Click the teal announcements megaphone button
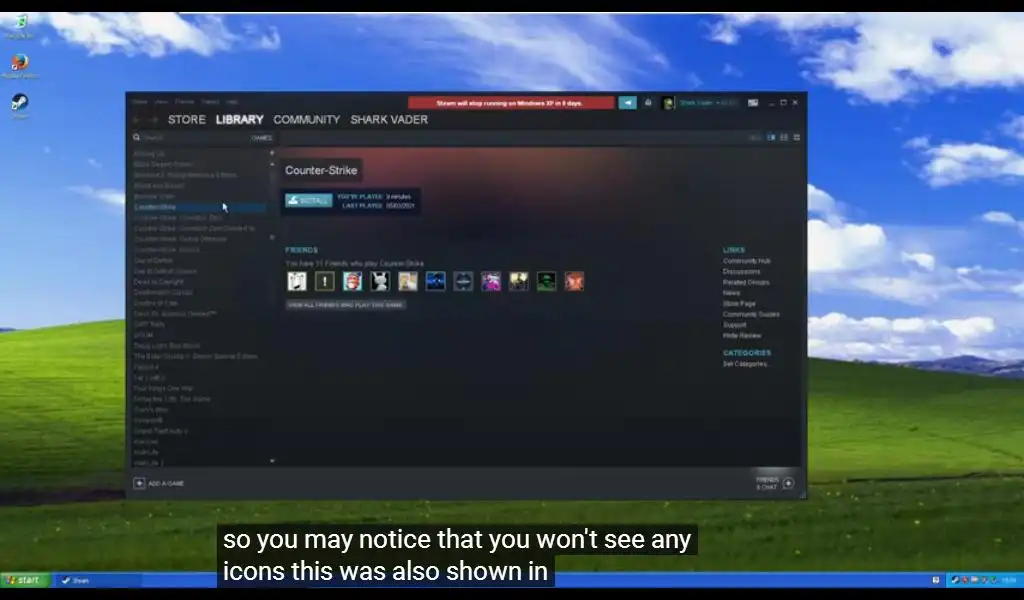Image resolution: width=1024 pixels, height=600 pixels. 627,103
